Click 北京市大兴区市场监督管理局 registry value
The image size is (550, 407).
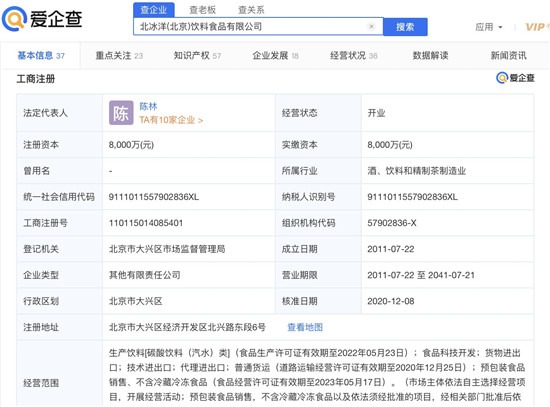(167, 249)
